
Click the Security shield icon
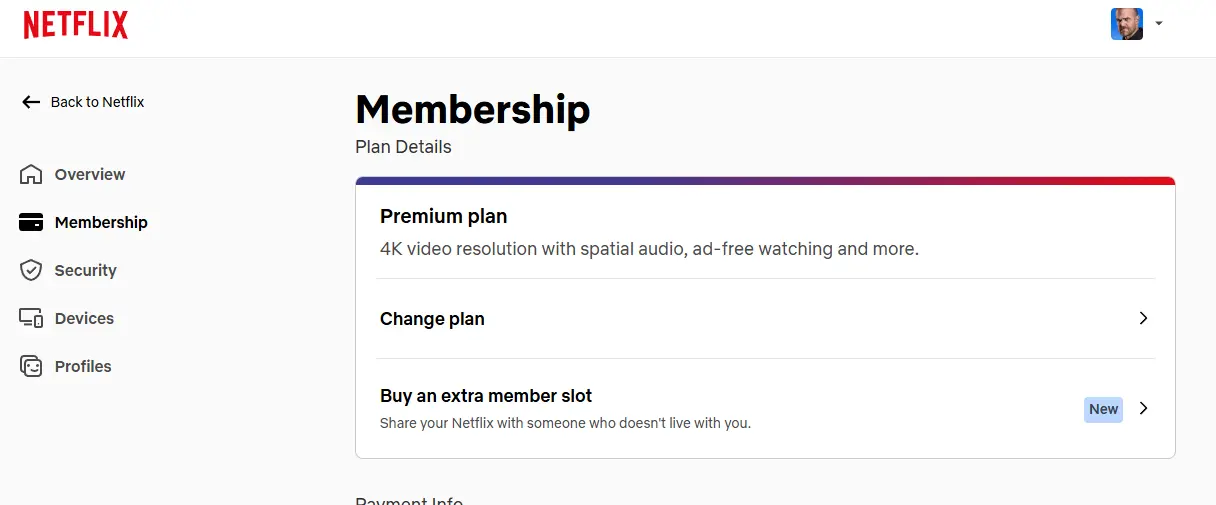pos(31,270)
